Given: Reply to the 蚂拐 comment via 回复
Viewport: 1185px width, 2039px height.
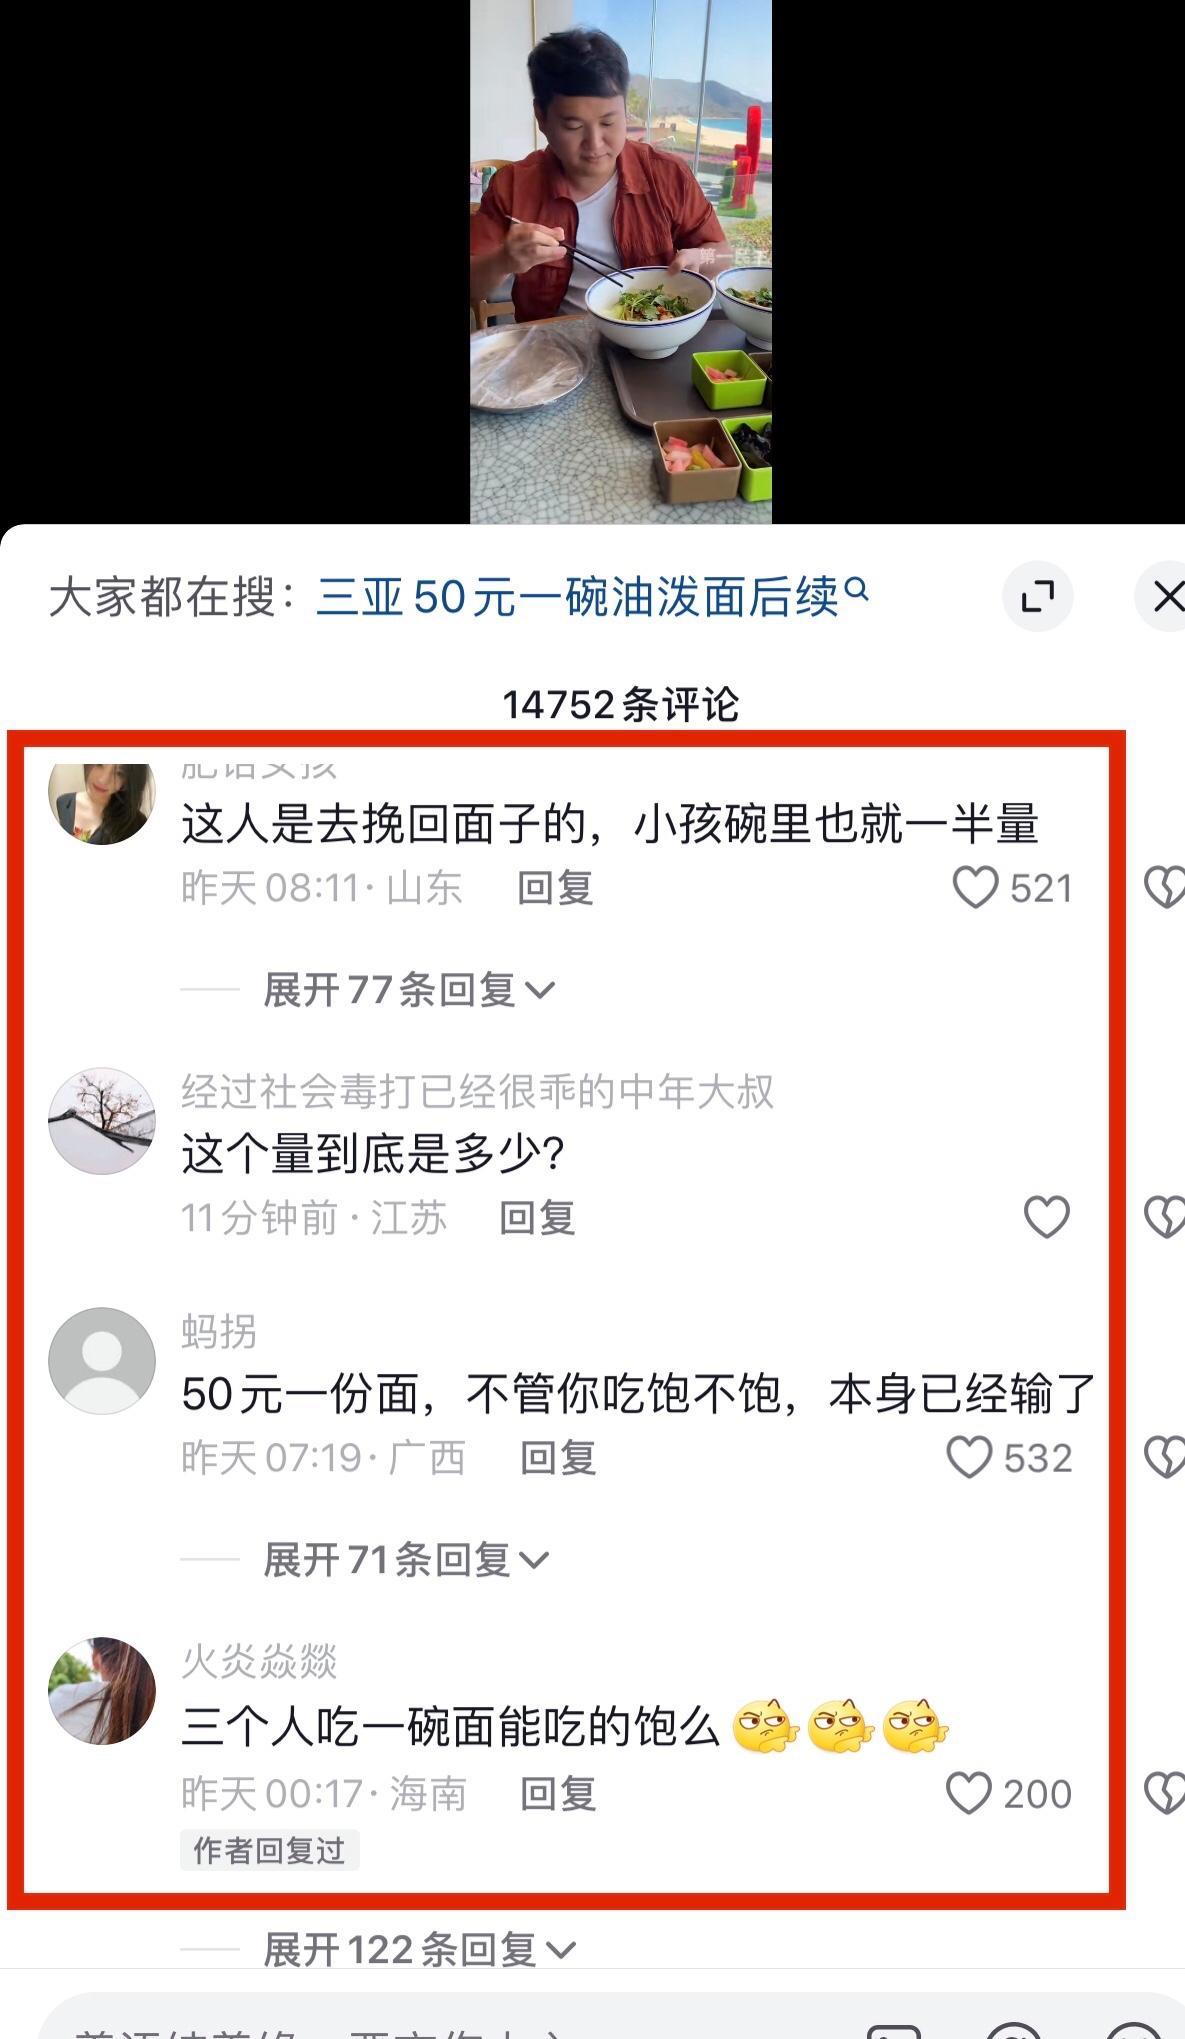Looking at the screenshot, I should tap(558, 1457).
